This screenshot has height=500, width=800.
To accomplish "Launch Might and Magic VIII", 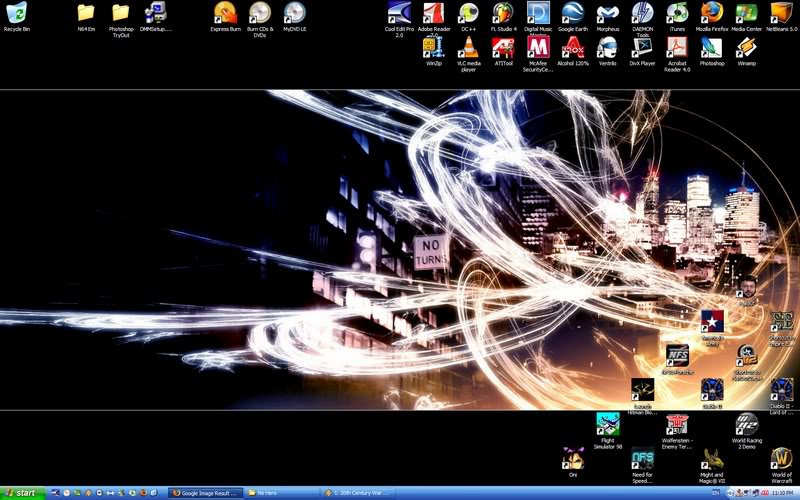I will coord(712,465).
